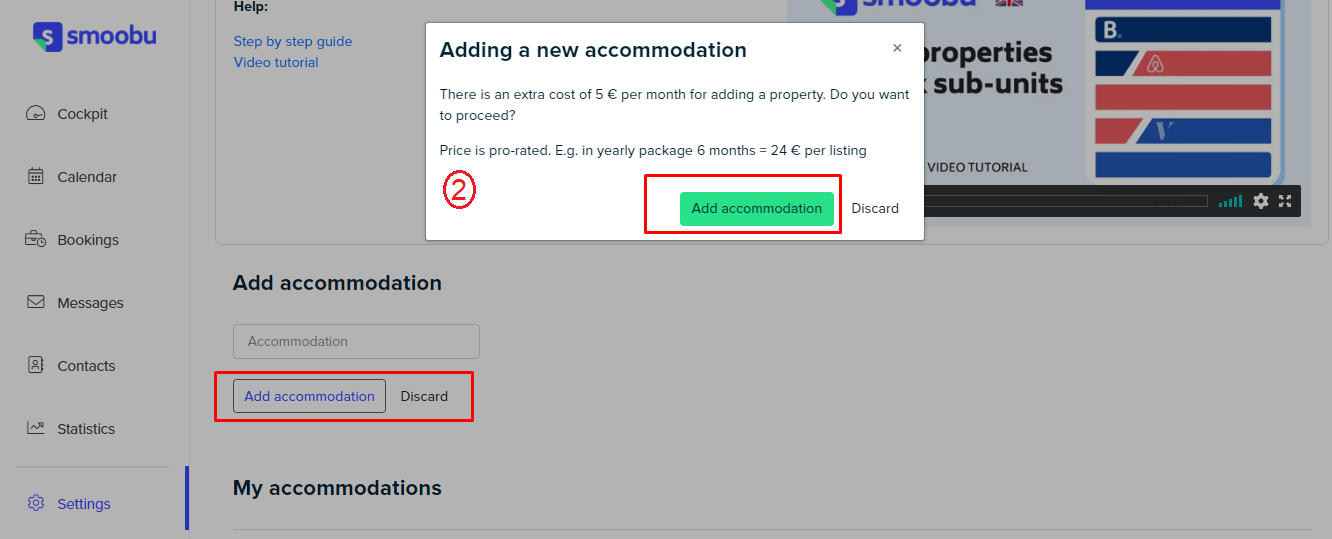Viewport: 1332px width, 539px height.
Task: Click the Bookings suitcase icon
Action: [36, 239]
